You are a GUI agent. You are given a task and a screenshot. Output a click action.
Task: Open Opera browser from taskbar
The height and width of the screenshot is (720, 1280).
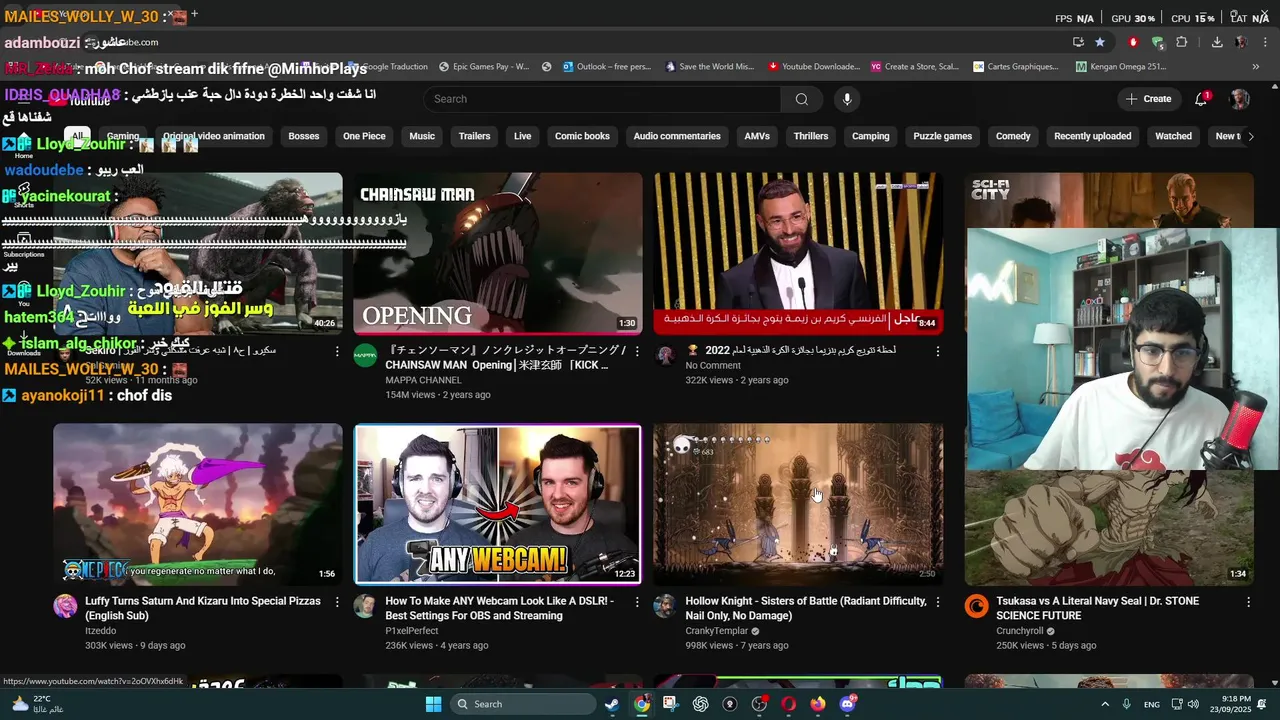(x=789, y=704)
